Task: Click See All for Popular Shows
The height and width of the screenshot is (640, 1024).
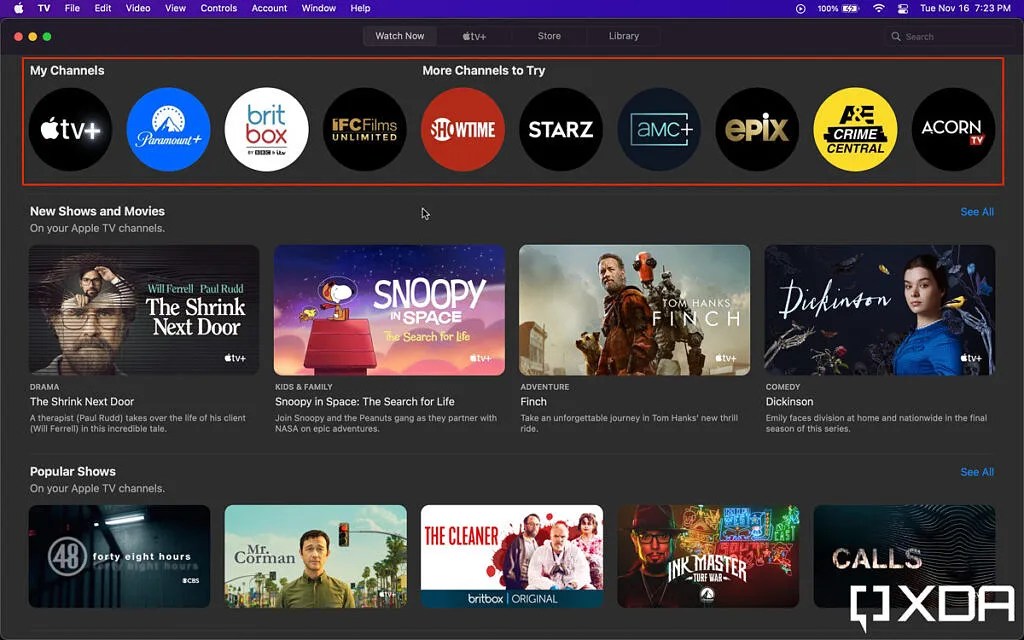Action: tap(976, 472)
